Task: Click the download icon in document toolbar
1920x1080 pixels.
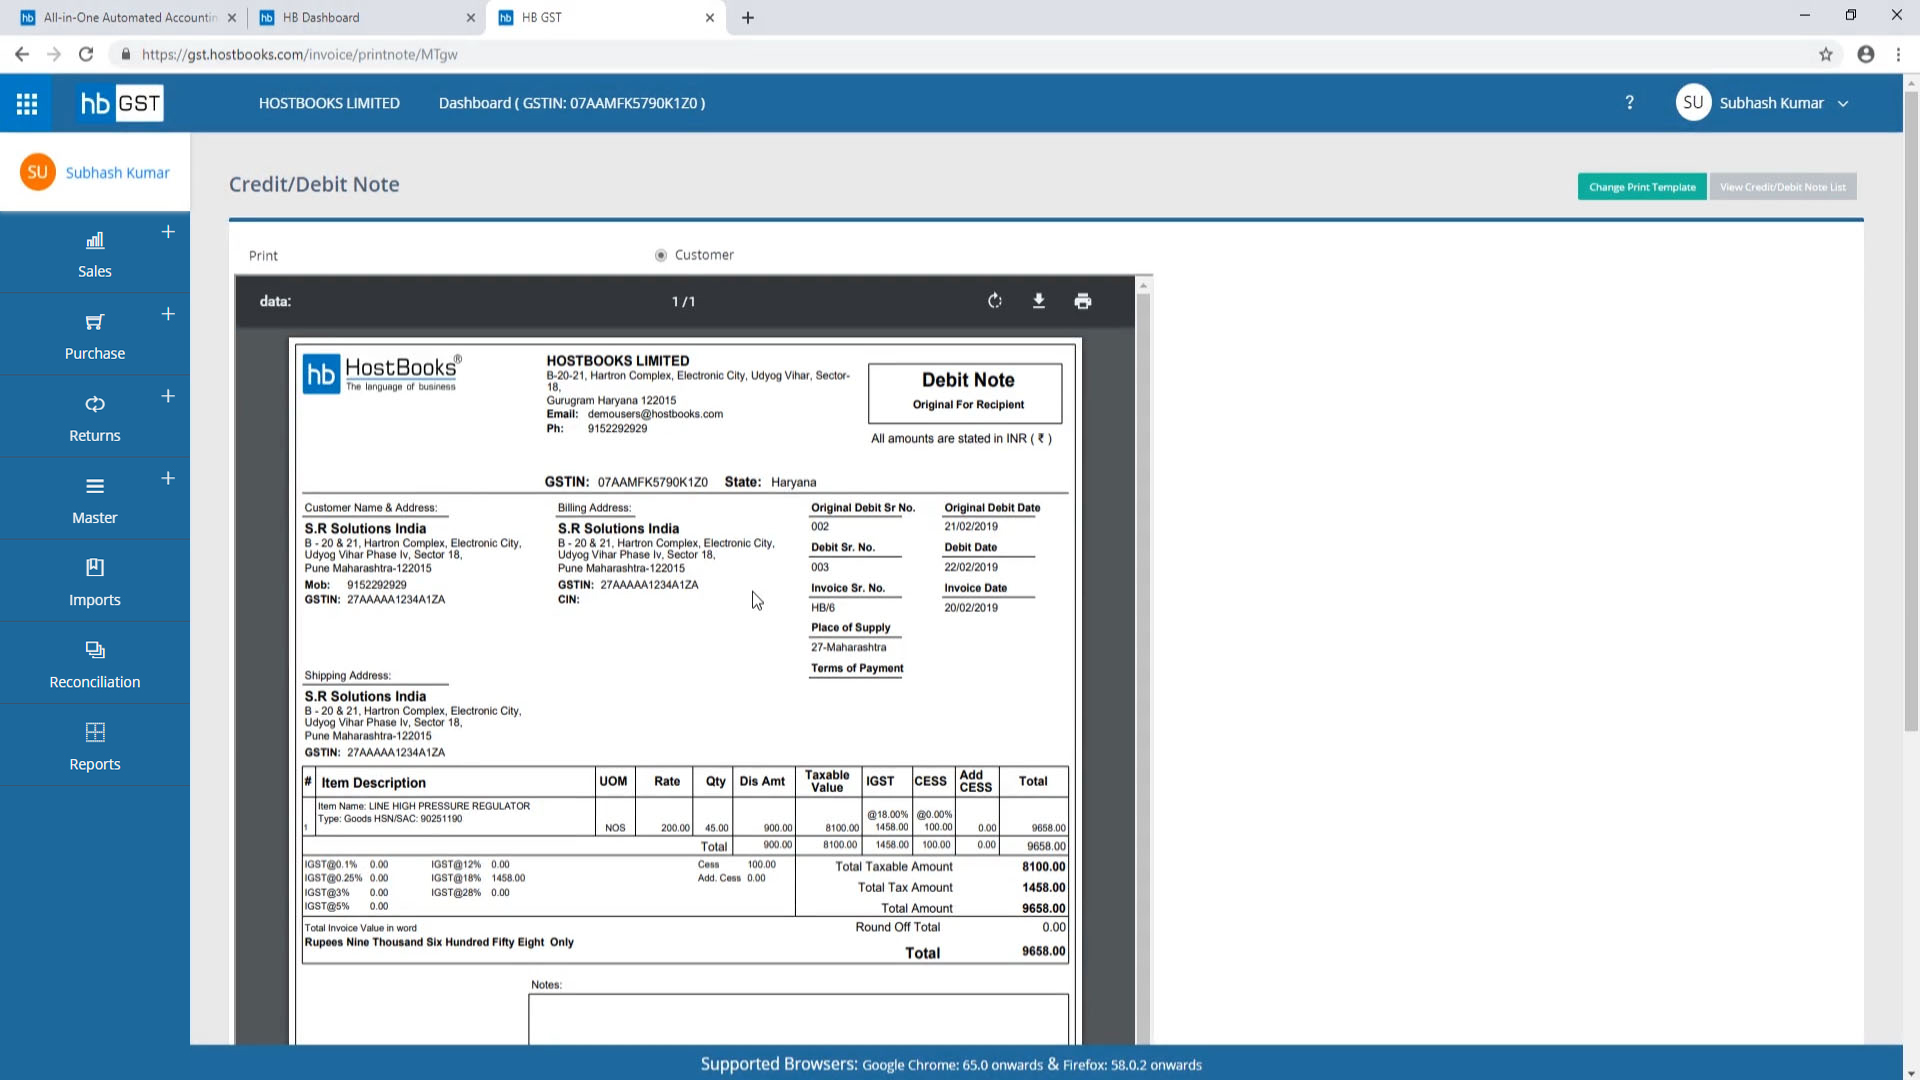Action: (1038, 301)
